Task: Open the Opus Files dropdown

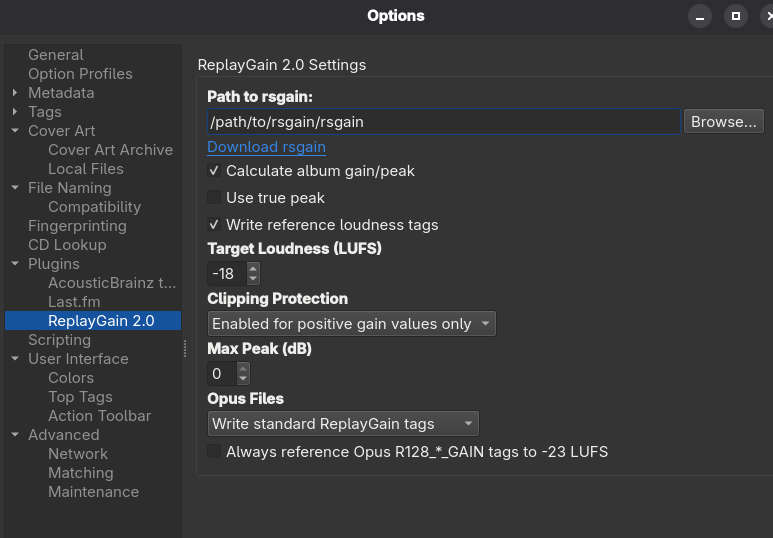Action: click(x=343, y=424)
